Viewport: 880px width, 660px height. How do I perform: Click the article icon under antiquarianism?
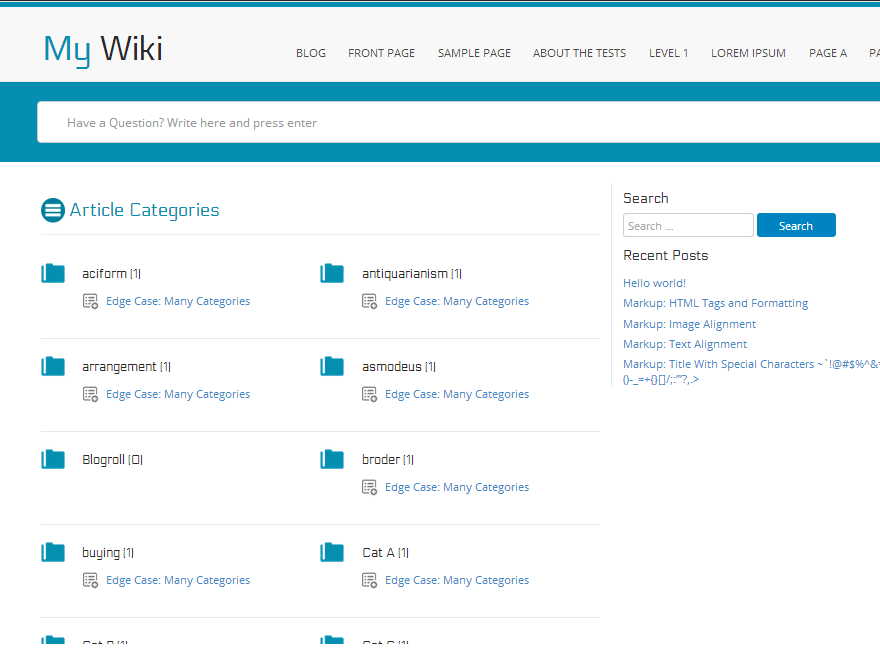369,301
